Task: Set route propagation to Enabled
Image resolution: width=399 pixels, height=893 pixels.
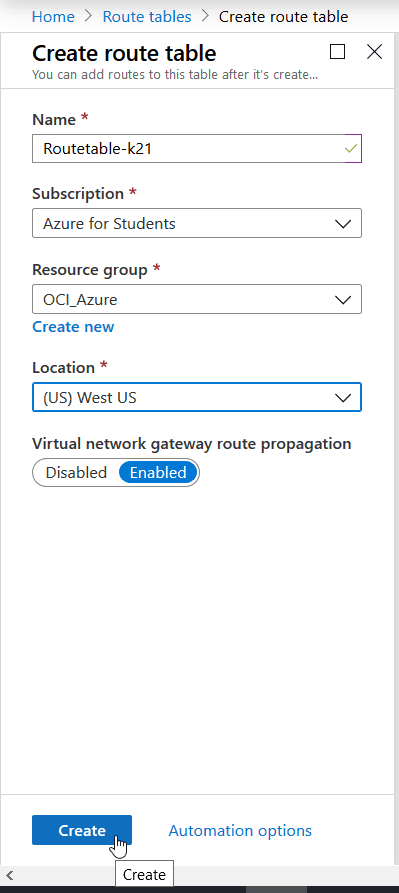Action: click(x=158, y=473)
